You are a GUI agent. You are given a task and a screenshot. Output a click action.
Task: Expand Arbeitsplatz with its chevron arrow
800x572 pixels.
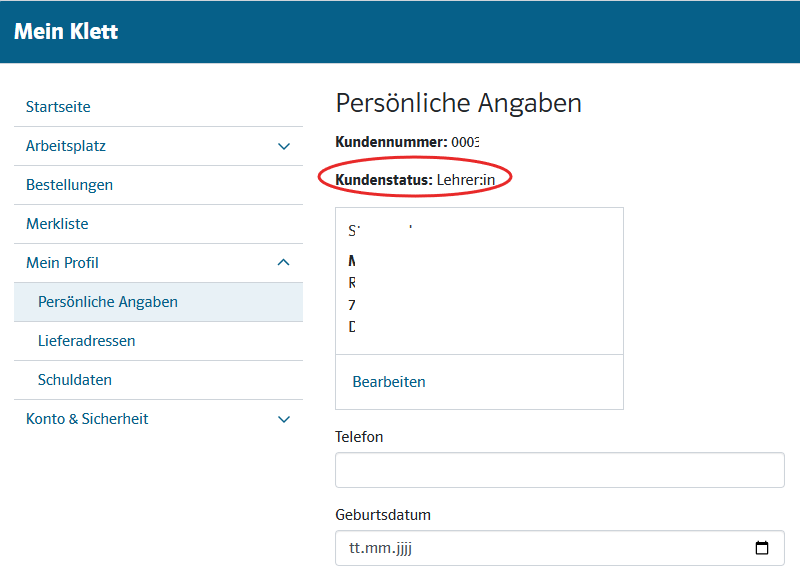coord(284,146)
